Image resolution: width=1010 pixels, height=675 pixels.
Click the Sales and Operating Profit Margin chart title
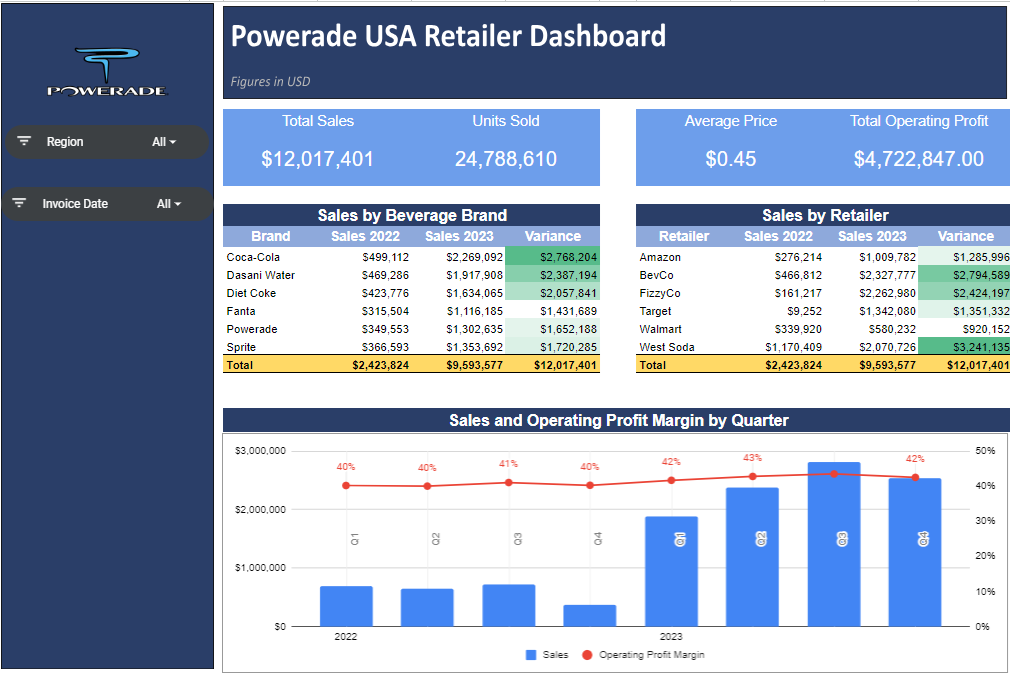(618, 420)
